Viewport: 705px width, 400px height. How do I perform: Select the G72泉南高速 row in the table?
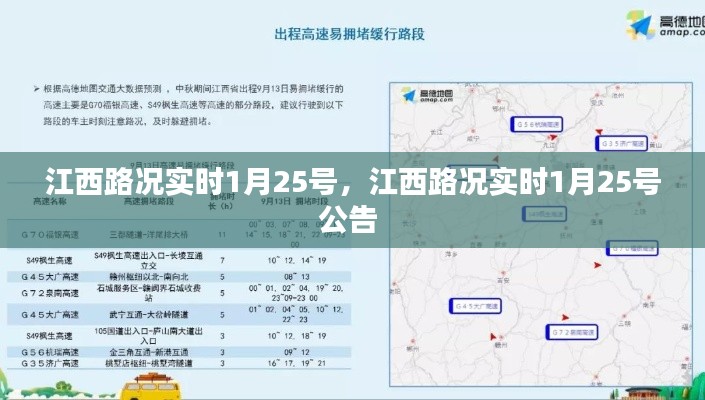tap(180, 293)
